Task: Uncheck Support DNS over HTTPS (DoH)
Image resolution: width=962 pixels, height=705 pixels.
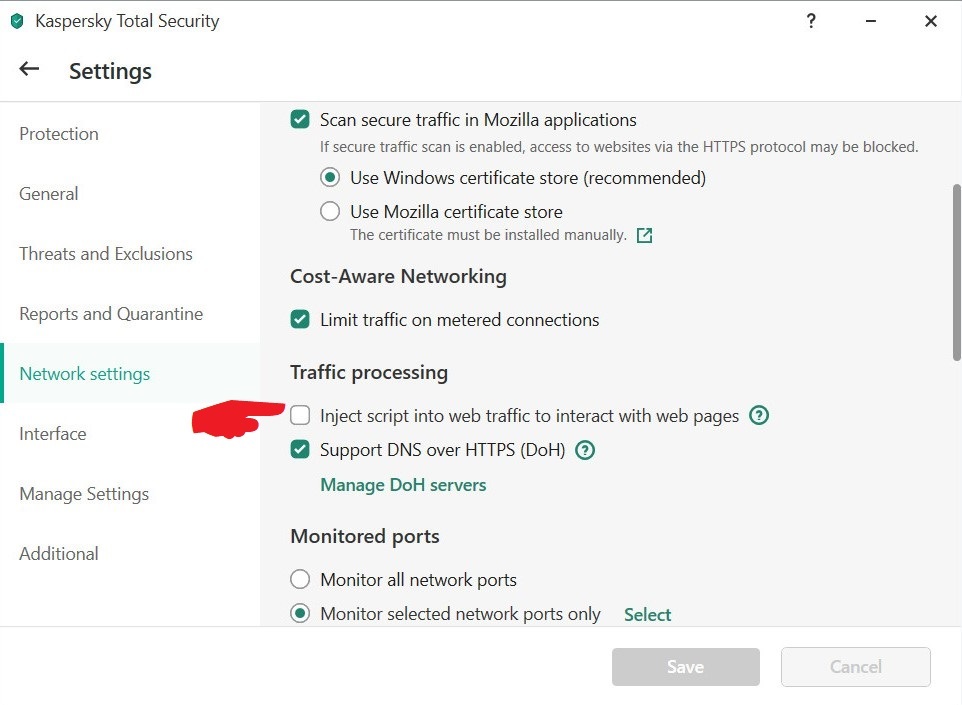Action: 300,450
